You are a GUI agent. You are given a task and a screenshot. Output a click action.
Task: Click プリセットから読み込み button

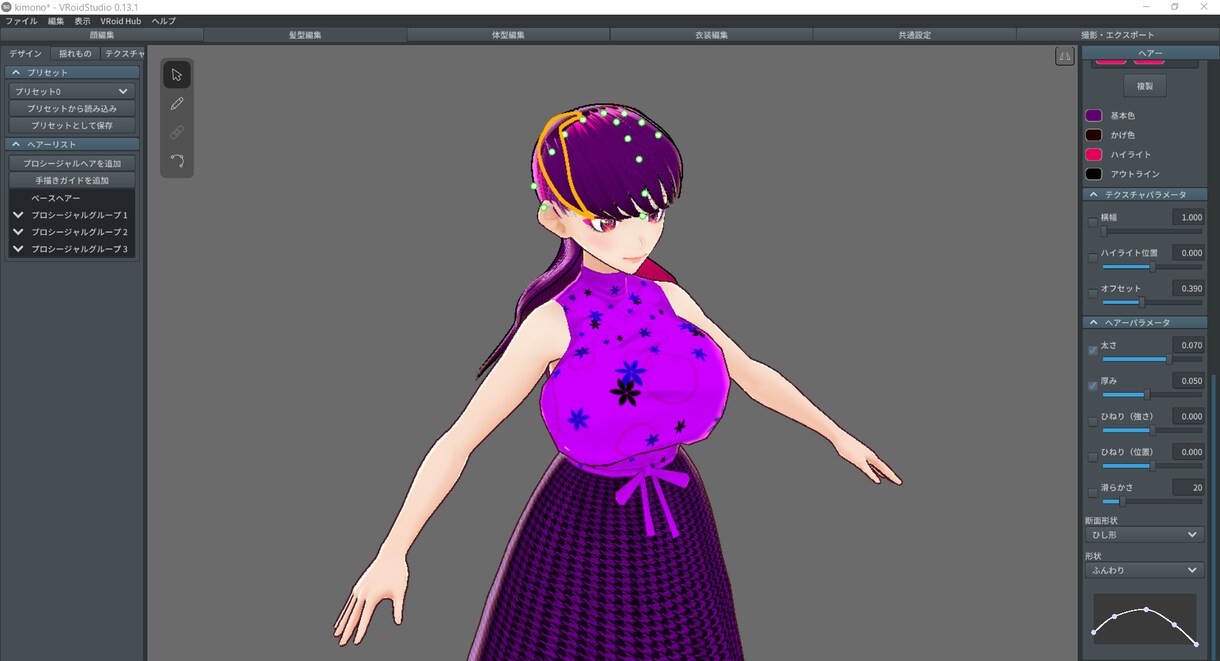point(72,108)
